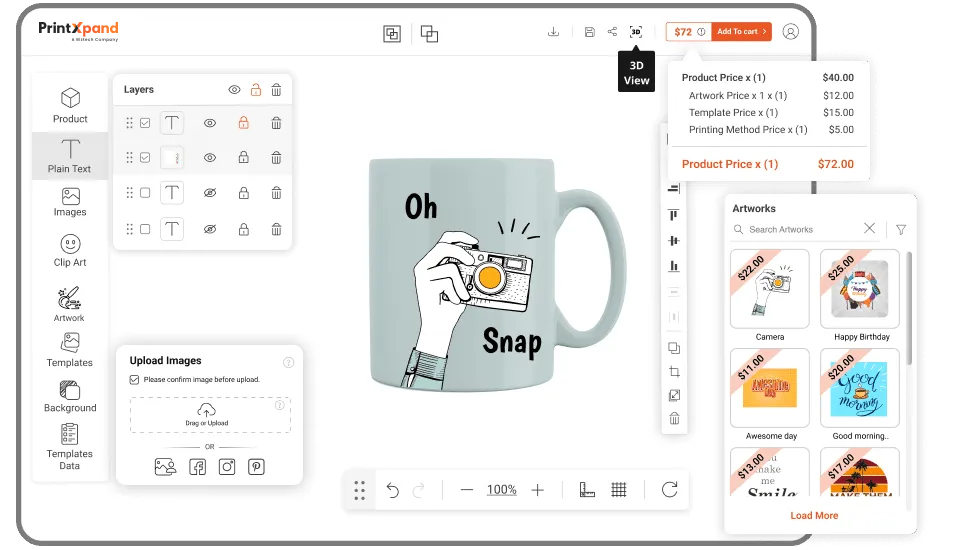The width and height of the screenshot is (975, 550).
Task: Upload from Pinterest
Action: pos(256,467)
